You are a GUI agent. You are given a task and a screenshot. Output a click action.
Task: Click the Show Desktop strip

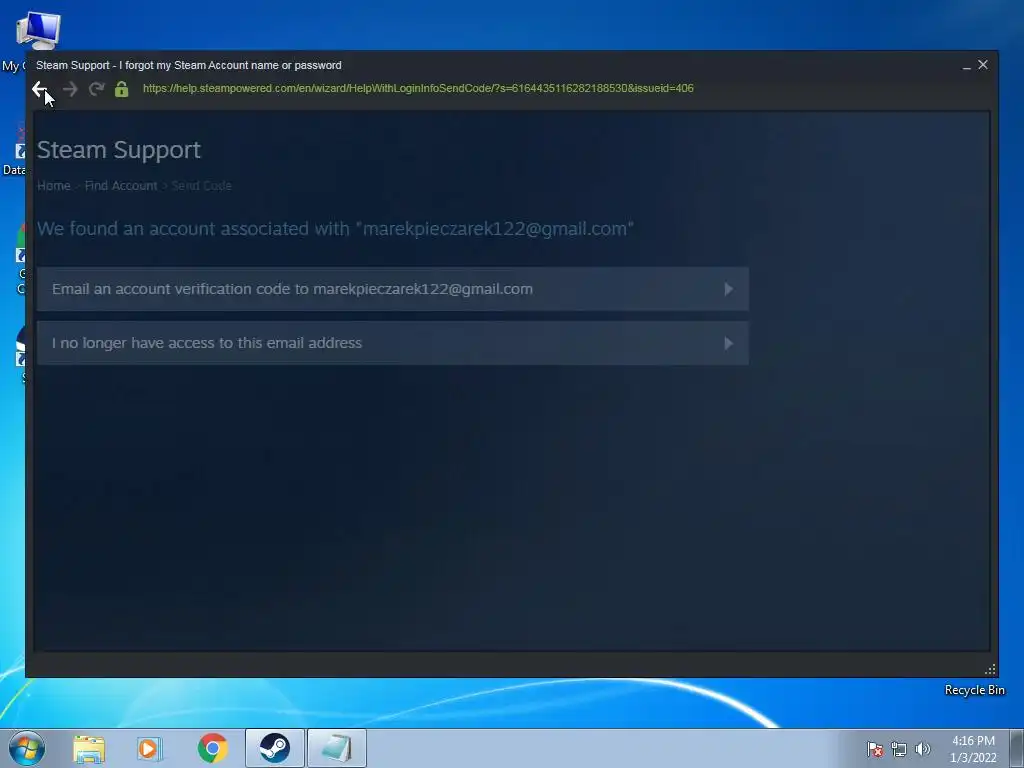tap(1017, 748)
